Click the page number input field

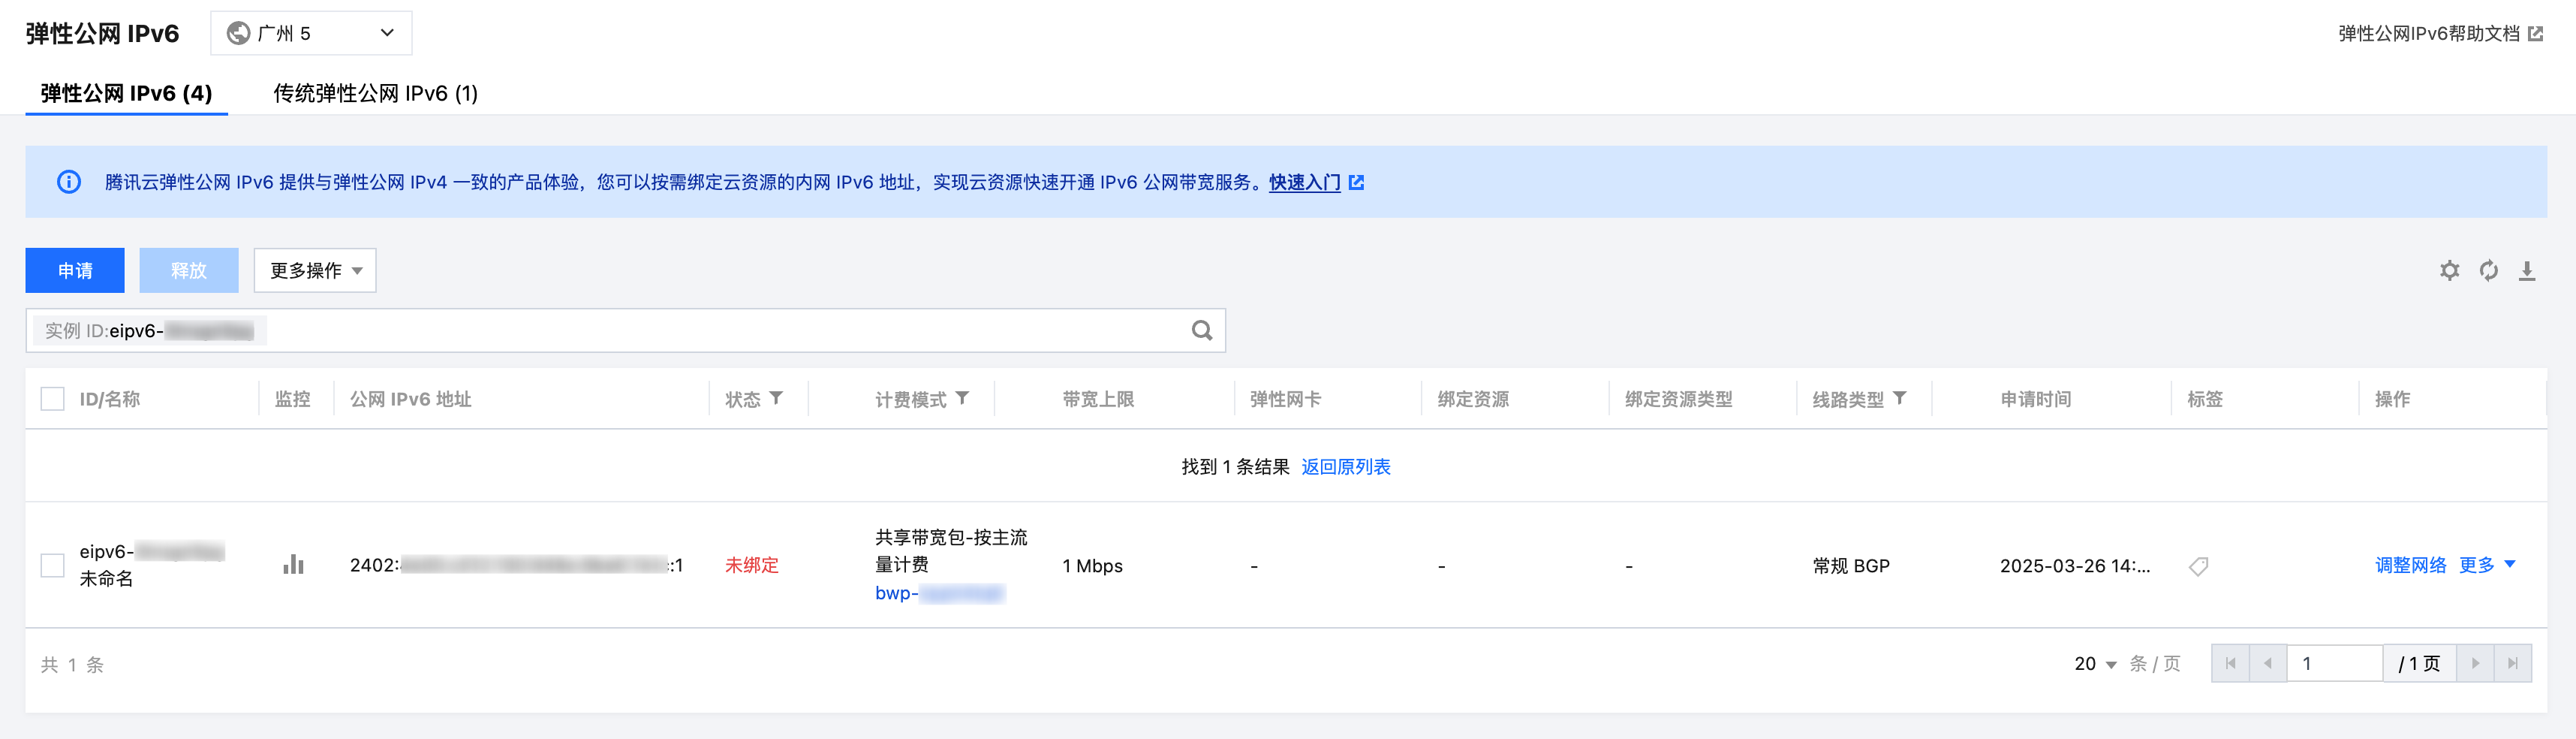[2333, 663]
